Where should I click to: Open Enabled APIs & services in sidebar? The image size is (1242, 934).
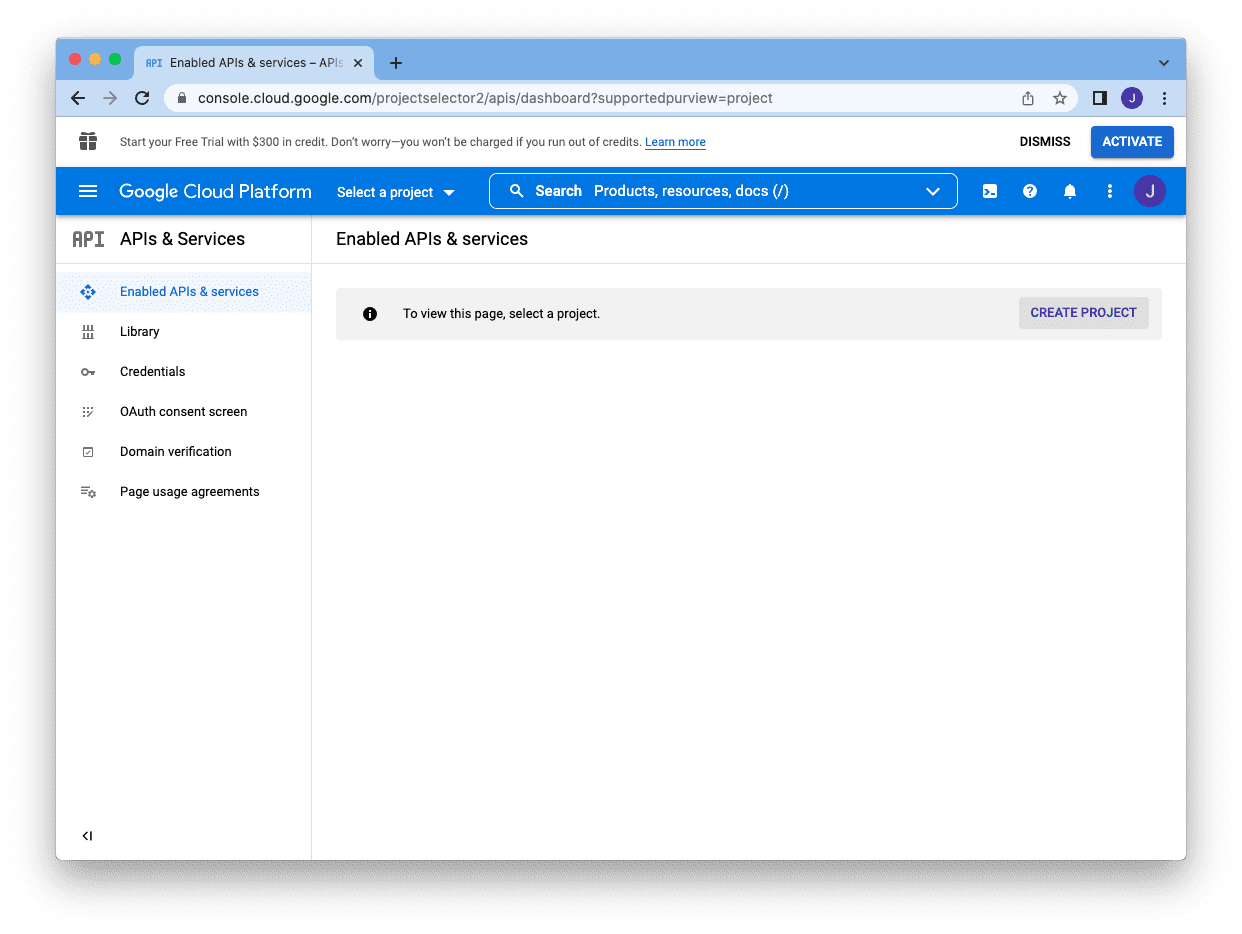(x=184, y=292)
